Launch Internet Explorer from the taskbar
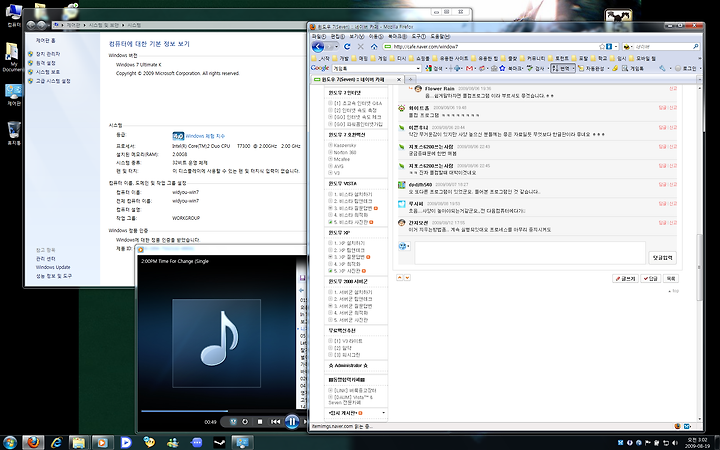 tap(56, 442)
